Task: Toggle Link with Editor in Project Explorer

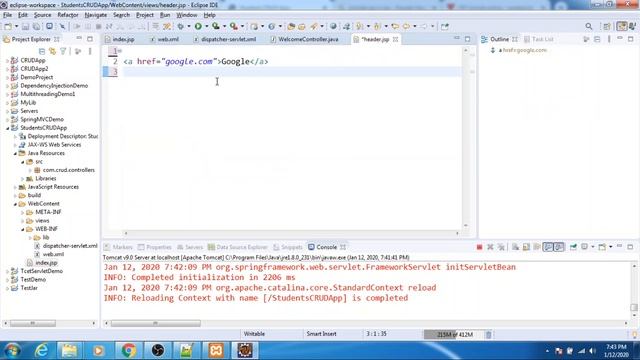Action: coord(52,51)
